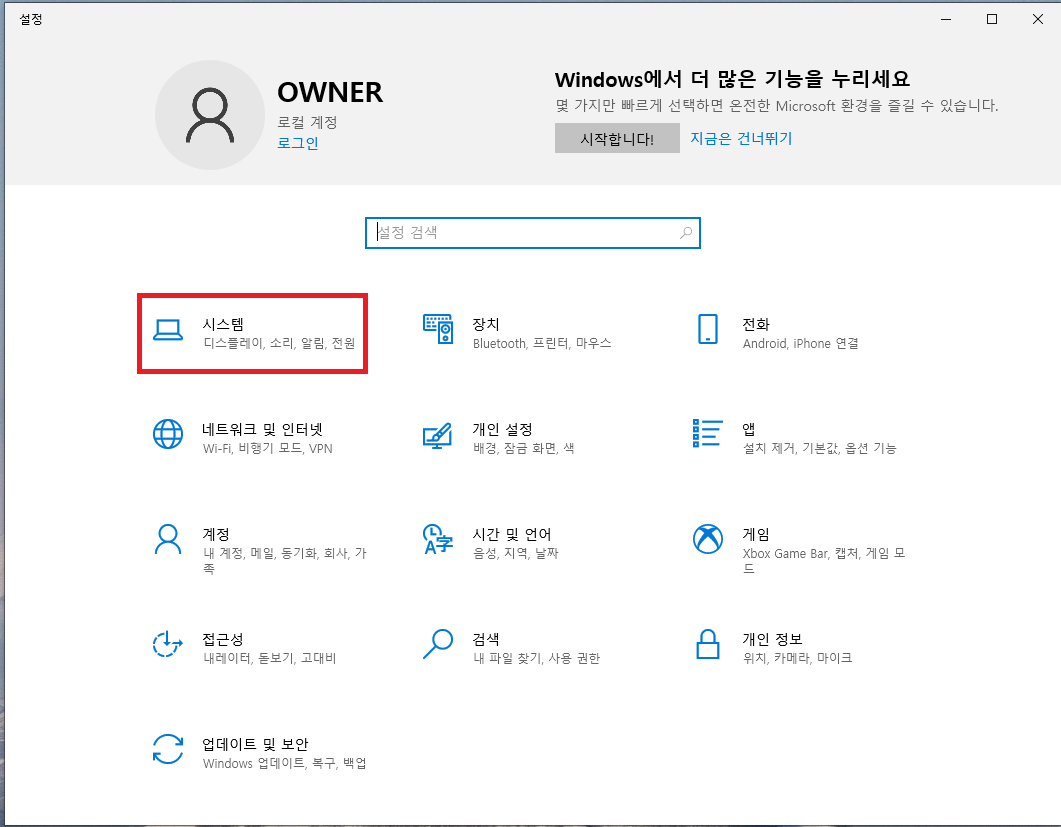This screenshot has width=1061, height=827.
Task: Click the 로그인 link under OWNER
Action: point(298,143)
